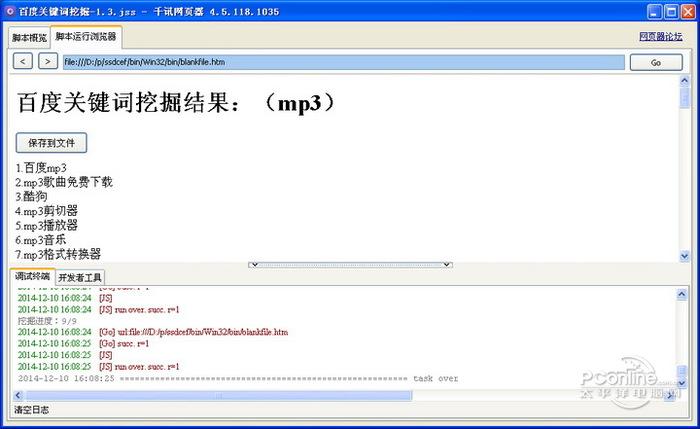The image size is (700, 429).
Task: Click the log horizontal scroll left arrow
Action: (x=18, y=395)
